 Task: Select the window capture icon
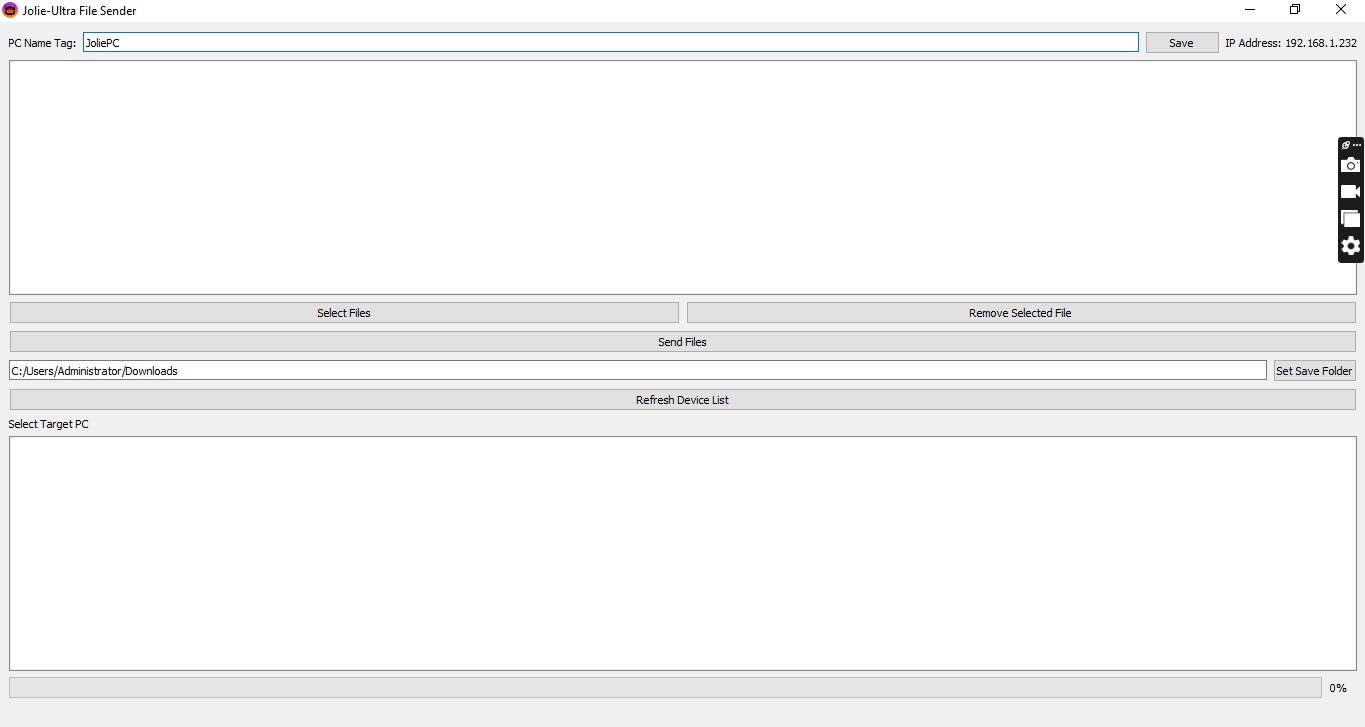1351,219
